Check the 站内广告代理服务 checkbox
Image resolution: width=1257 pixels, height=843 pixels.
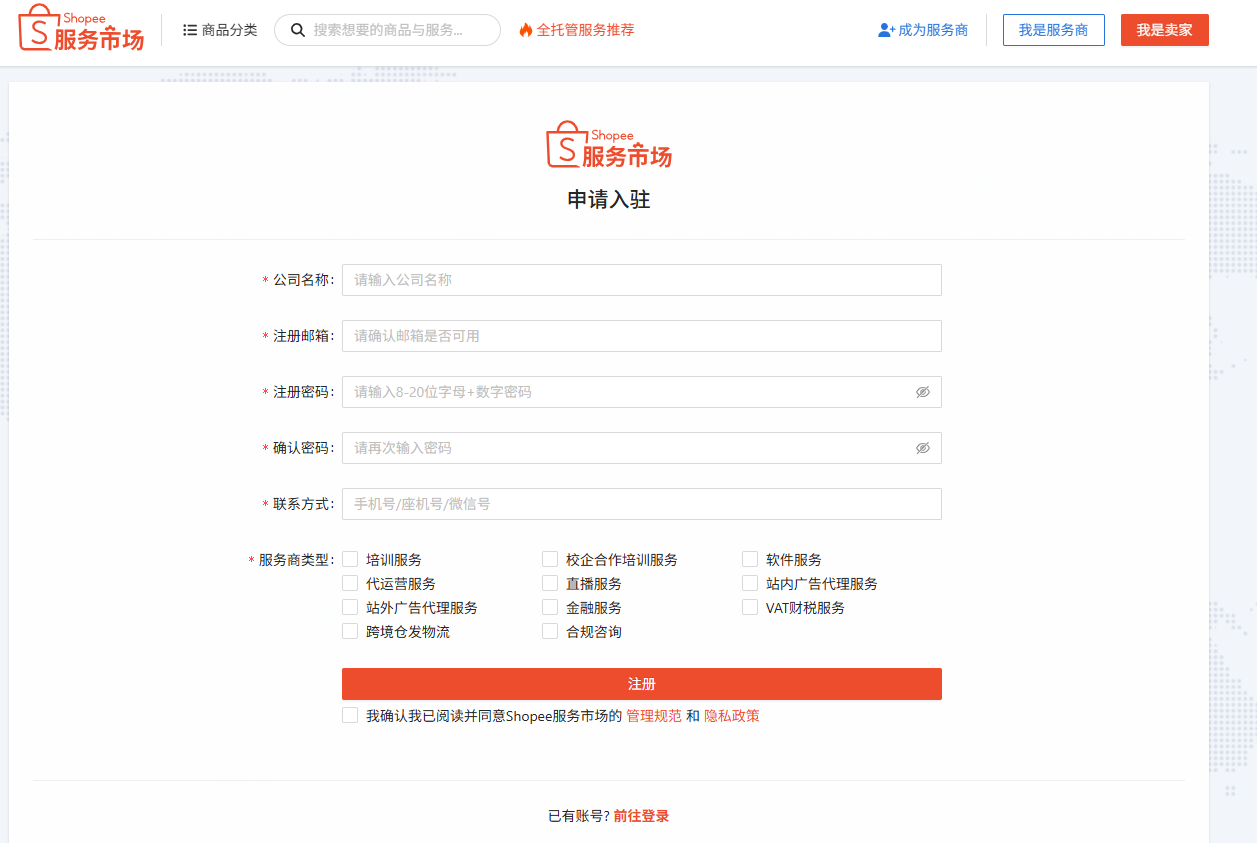750,583
